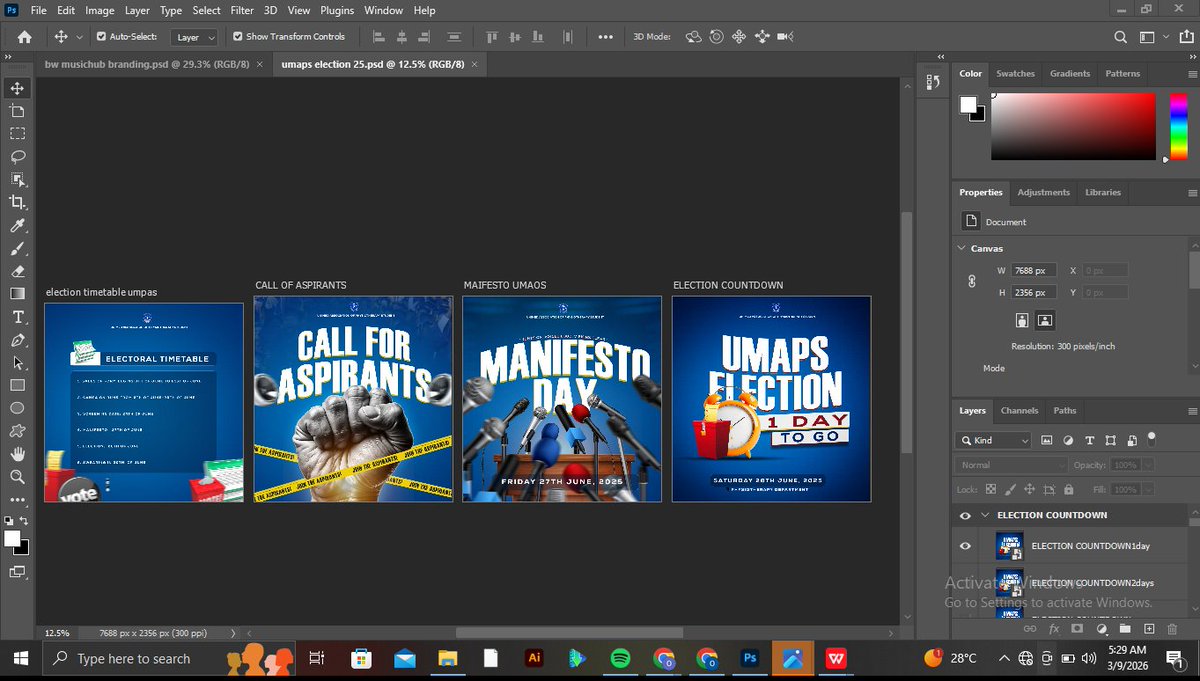Select the Brush tool
Viewport: 1200px width, 681px height.
coord(17,248)
